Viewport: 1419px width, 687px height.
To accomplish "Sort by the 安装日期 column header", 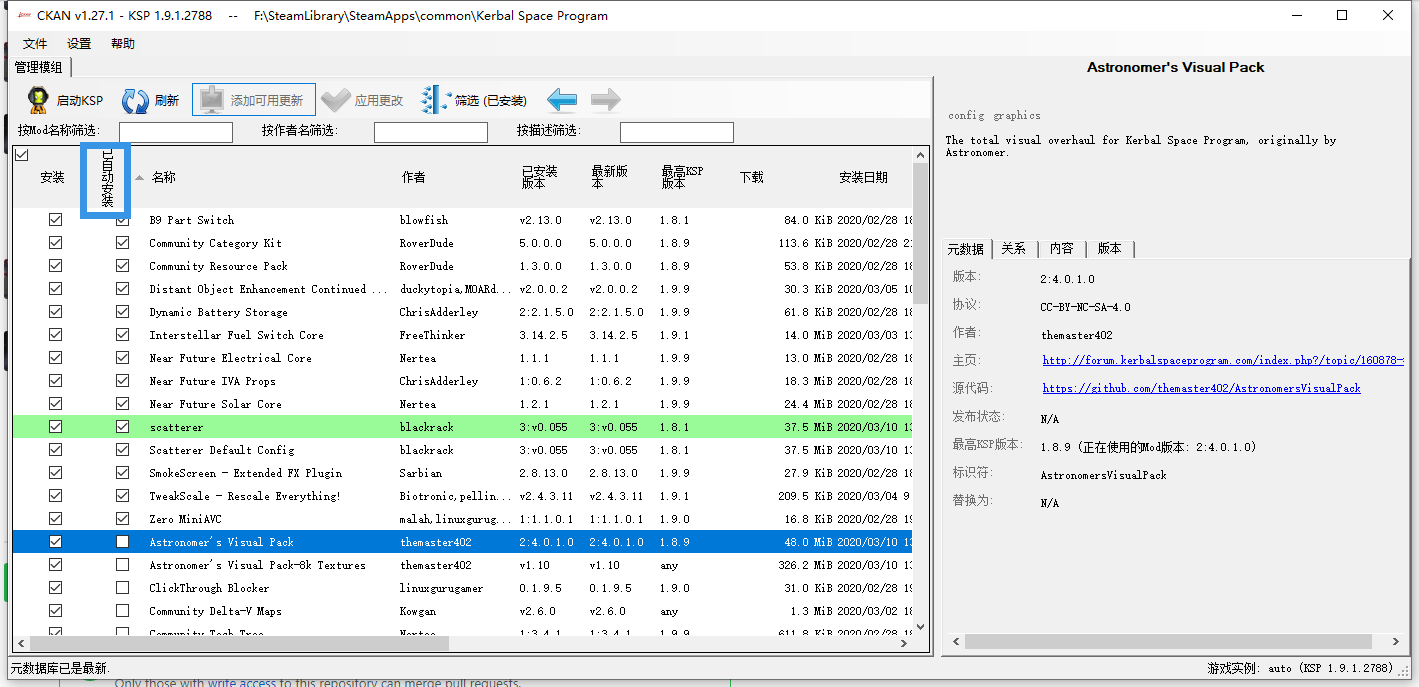I will (x=863, y=177).
